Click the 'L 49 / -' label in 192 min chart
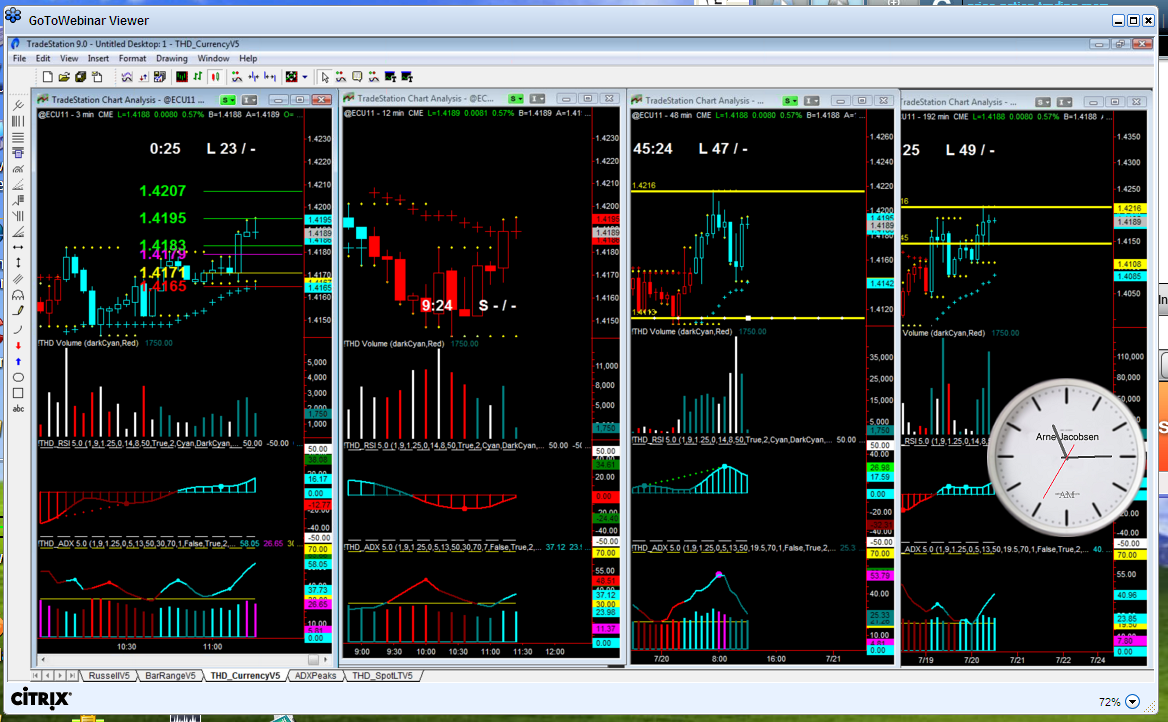Screen dimensions: 1168x722 point(970,150)
